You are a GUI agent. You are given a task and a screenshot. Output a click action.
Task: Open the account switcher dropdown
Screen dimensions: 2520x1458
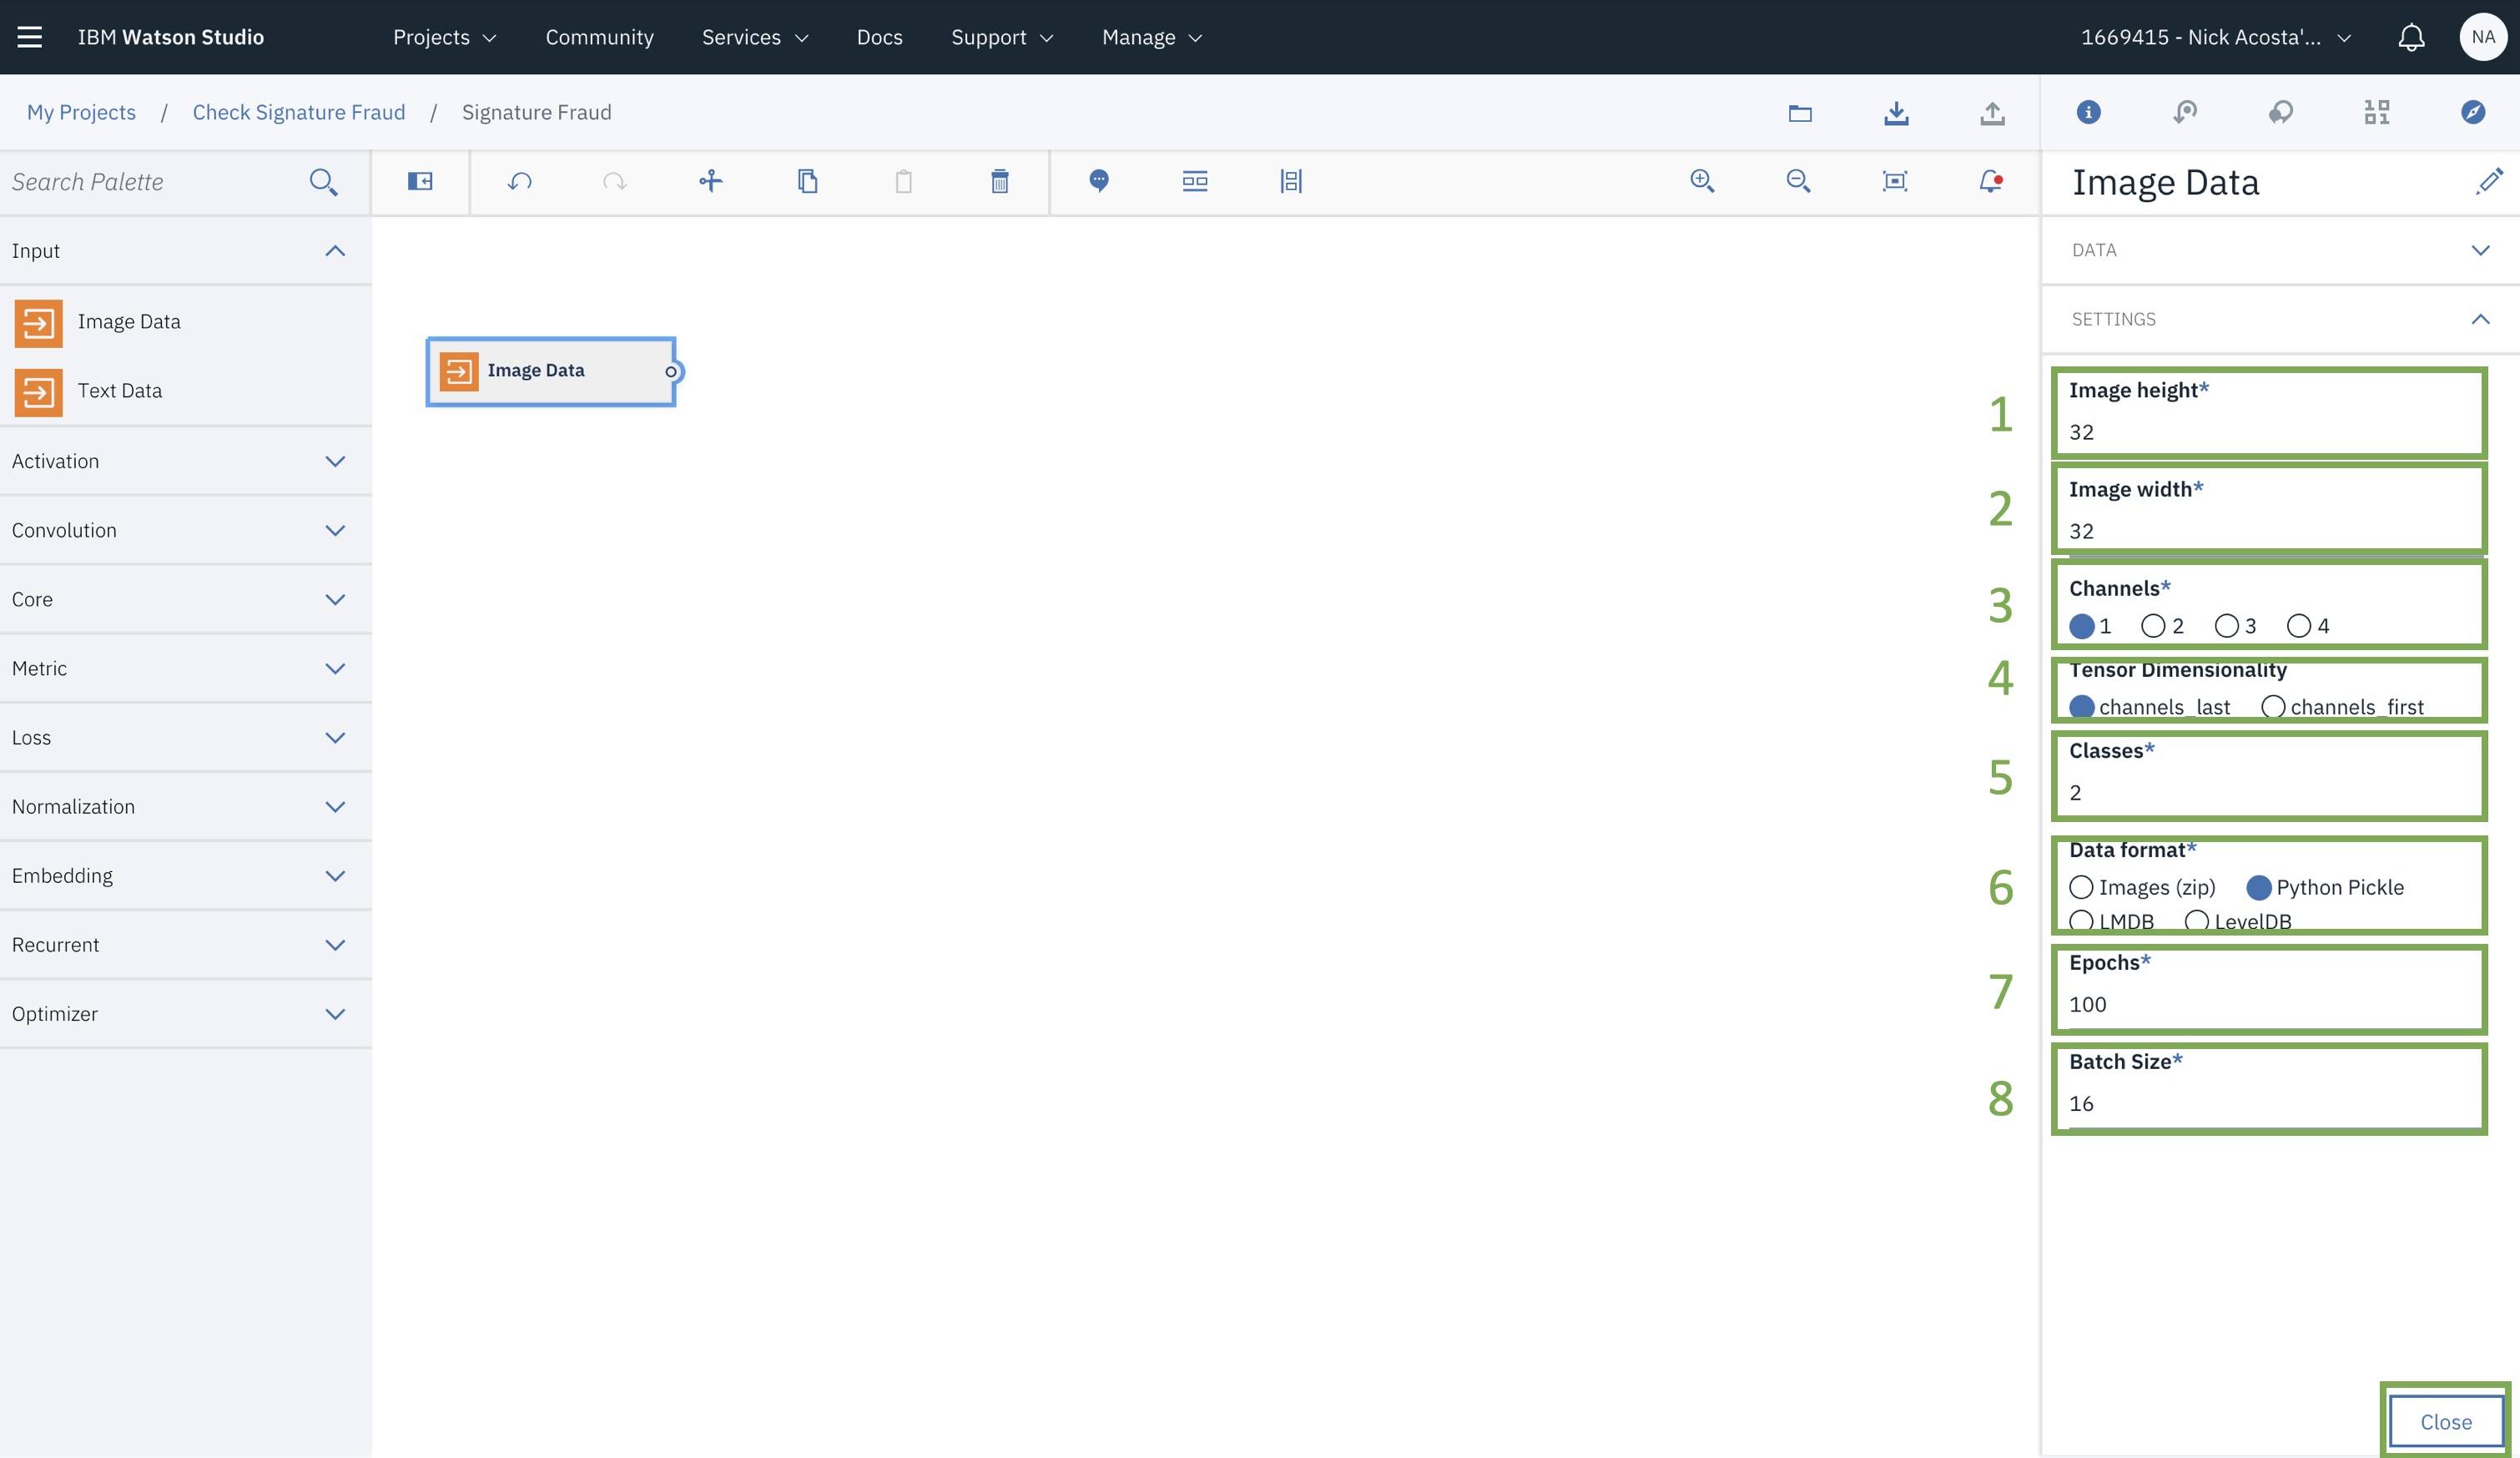coord(2215,37)
